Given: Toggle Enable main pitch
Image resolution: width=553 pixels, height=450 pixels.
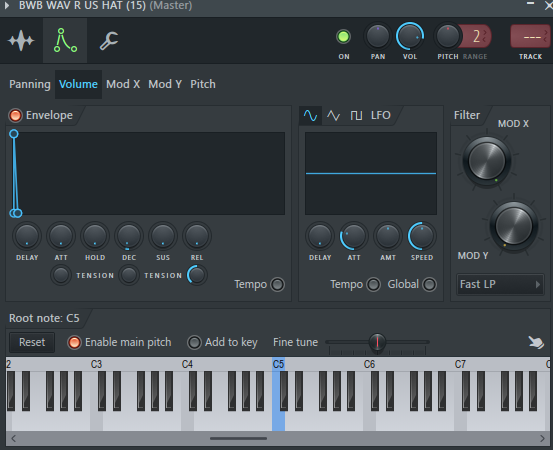Looking at the screenshot, I should (74, 342).
